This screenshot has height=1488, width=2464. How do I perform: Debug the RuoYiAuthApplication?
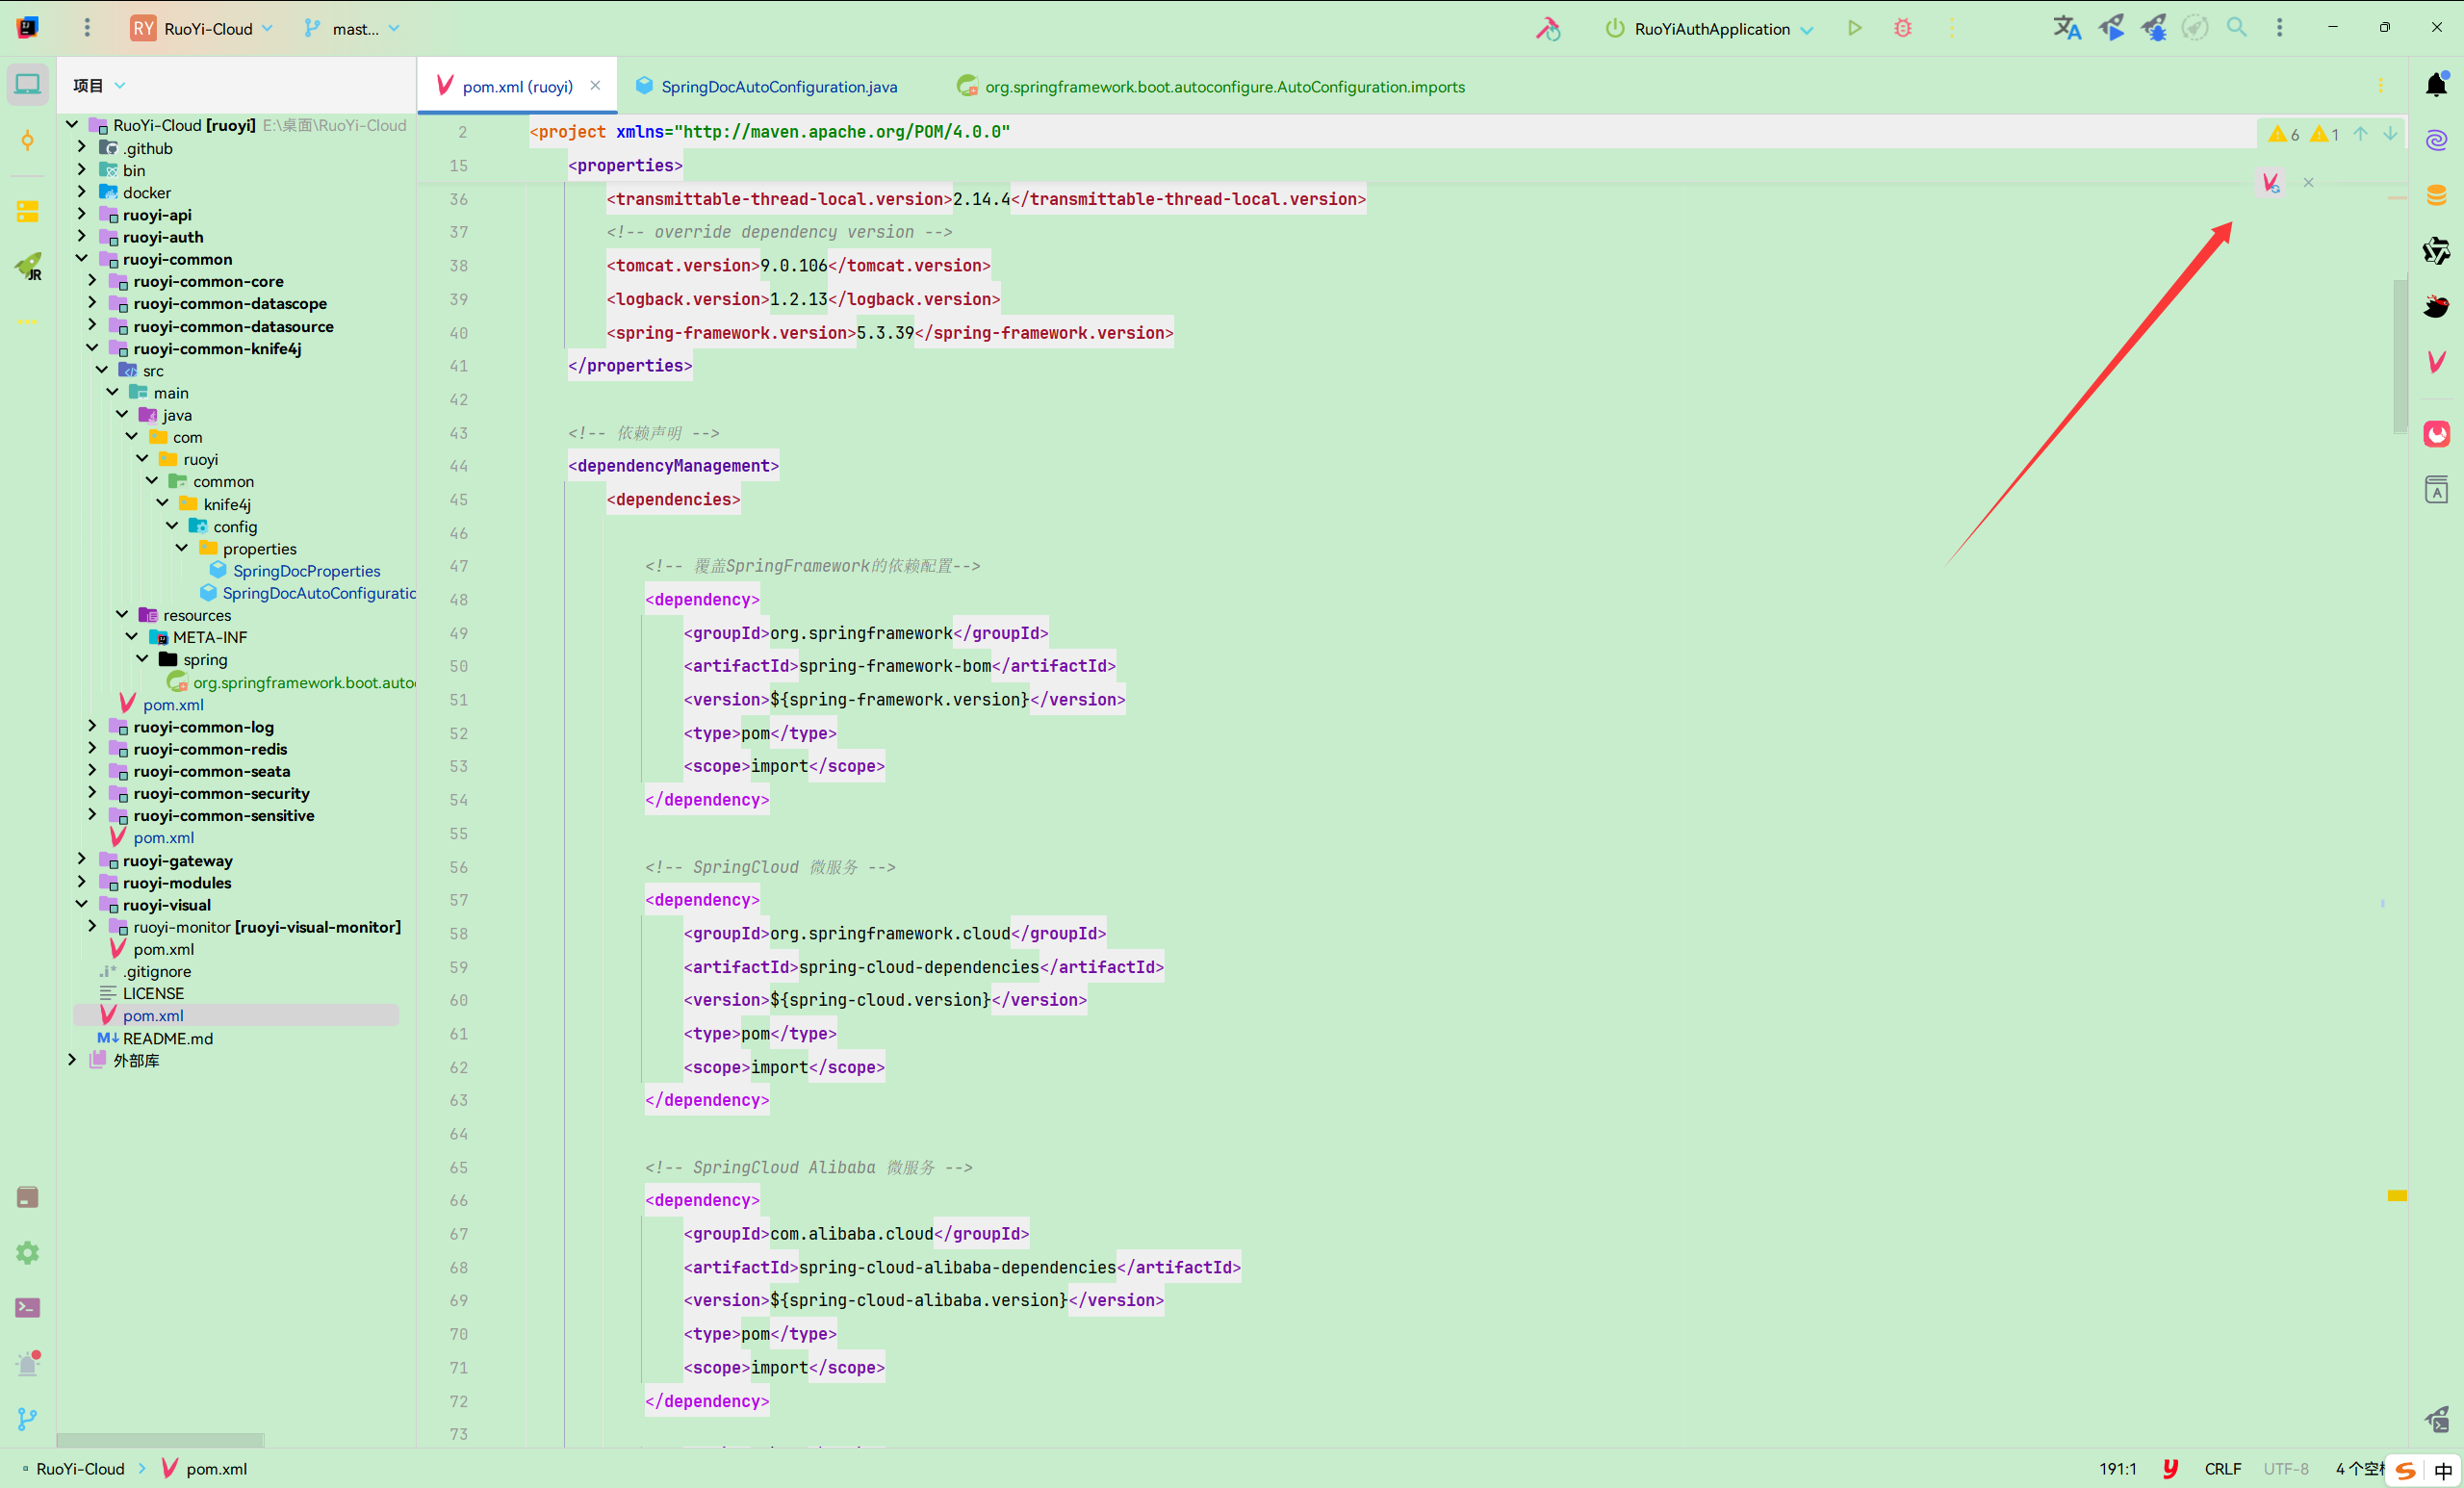tap(1903, 27)
